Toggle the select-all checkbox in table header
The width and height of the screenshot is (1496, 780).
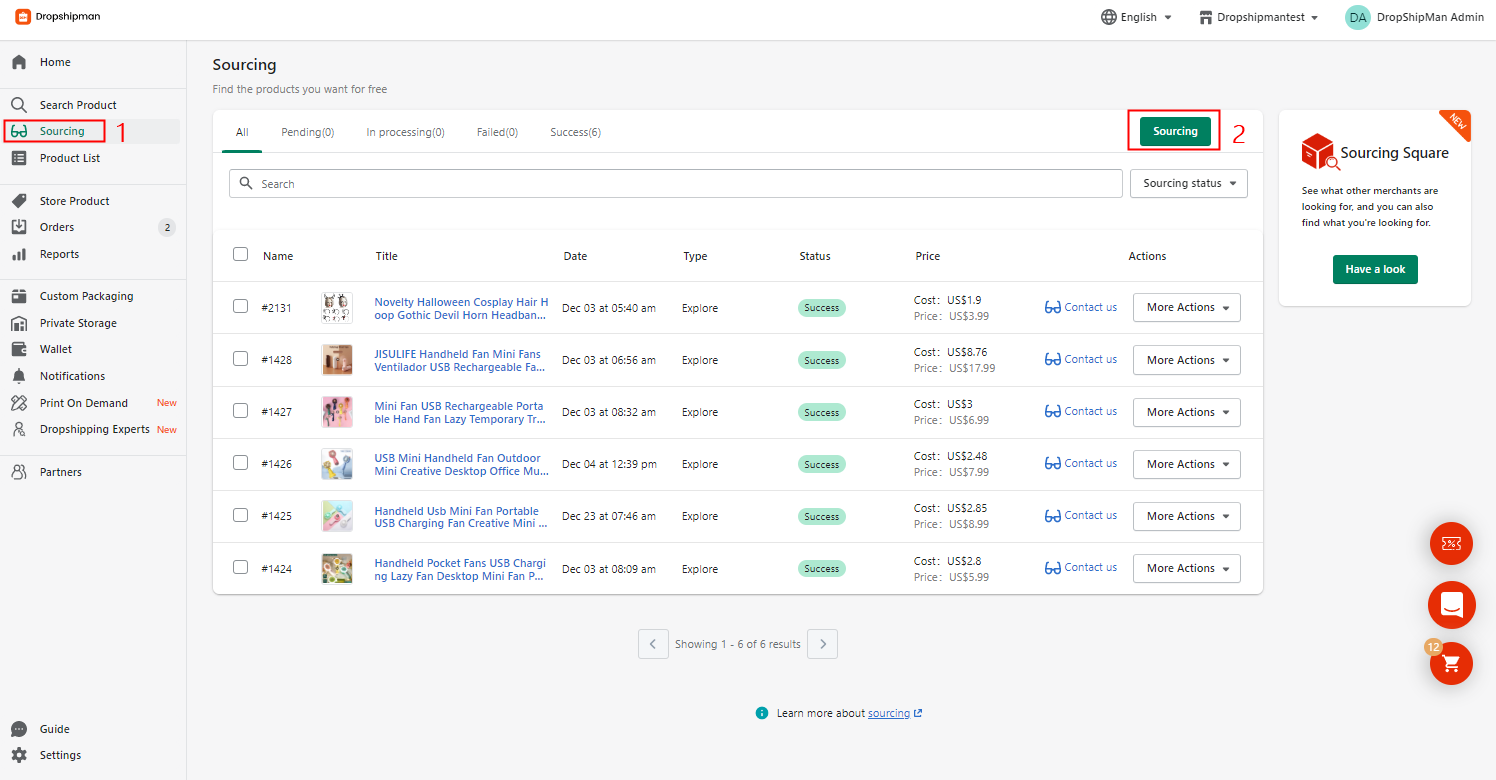point(240,254)
